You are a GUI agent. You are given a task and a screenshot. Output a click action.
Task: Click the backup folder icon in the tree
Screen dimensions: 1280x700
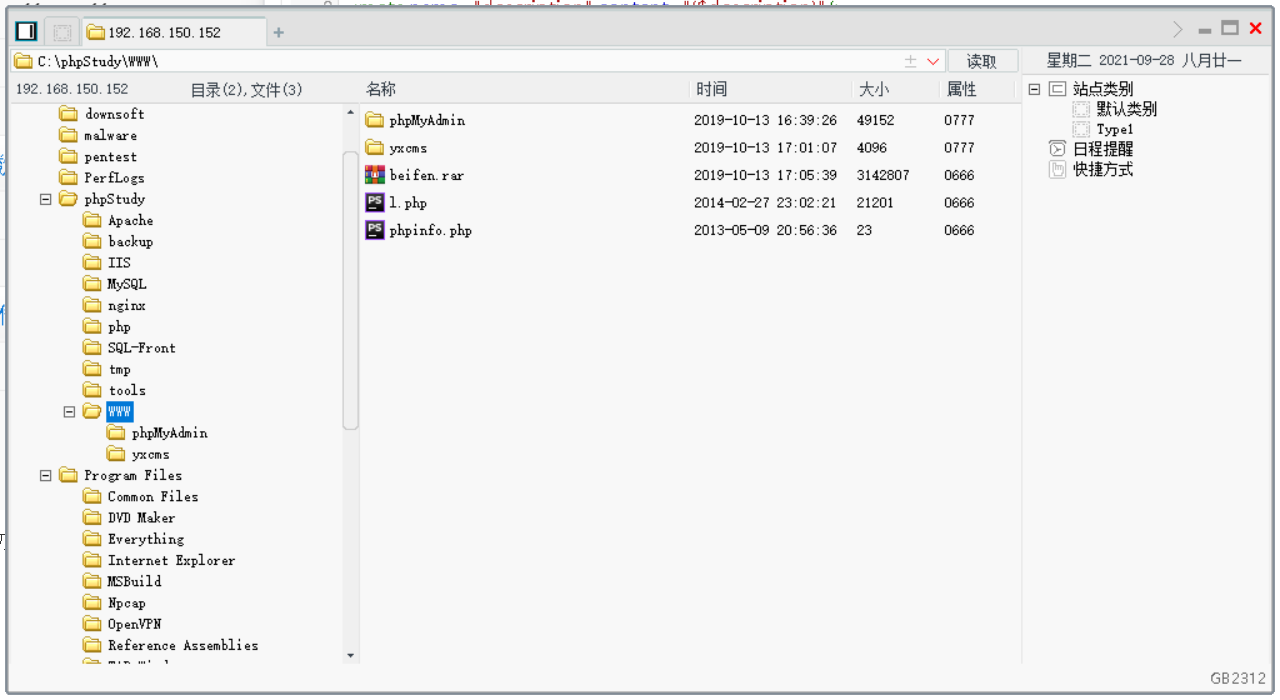[x=92, y=241]
